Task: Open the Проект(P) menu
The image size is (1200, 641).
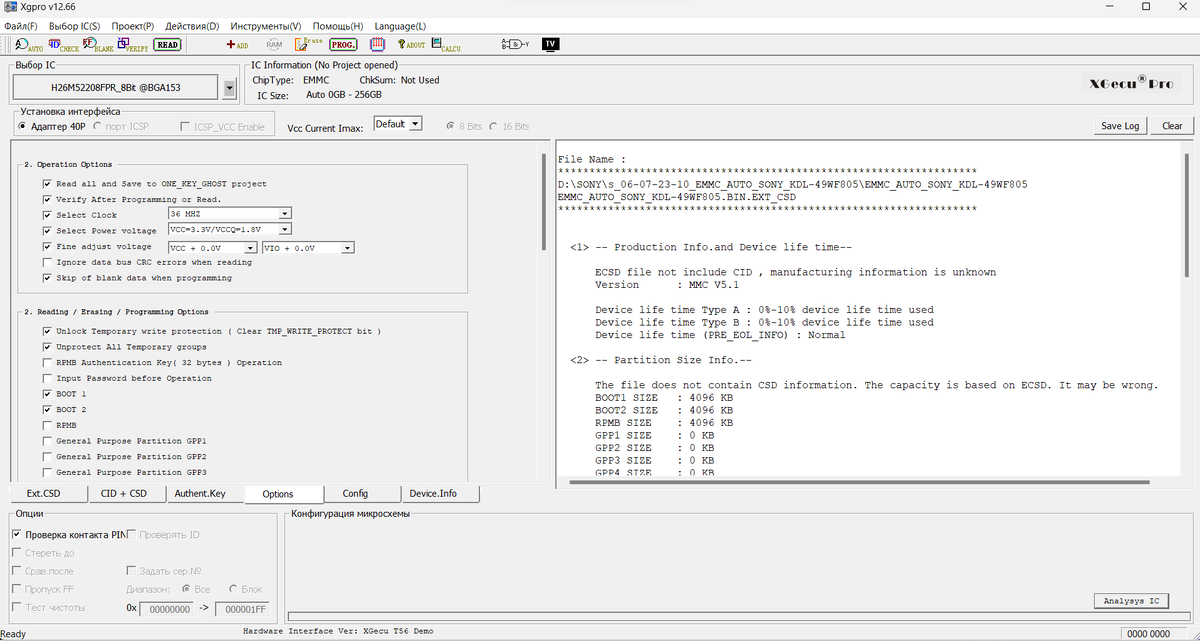Action: (x=133, y=26)
